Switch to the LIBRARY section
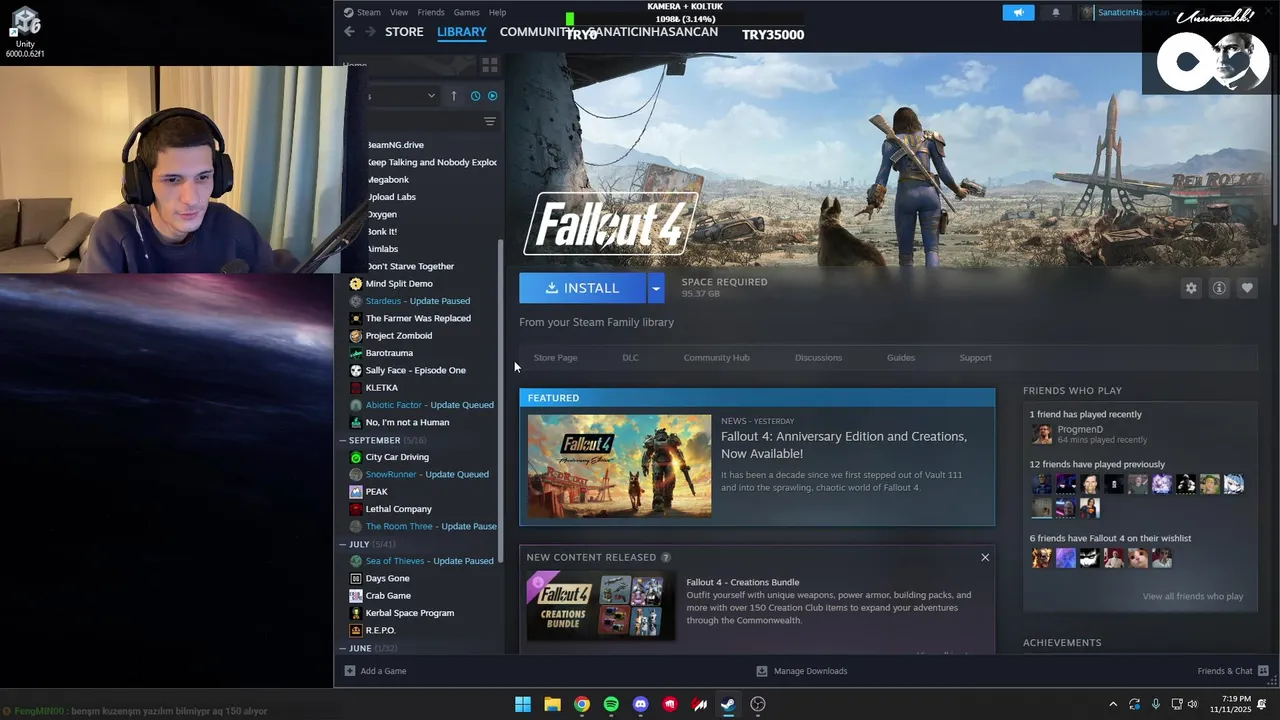The width and height of the screenshot is (1280, 720). tap(462, 32)
